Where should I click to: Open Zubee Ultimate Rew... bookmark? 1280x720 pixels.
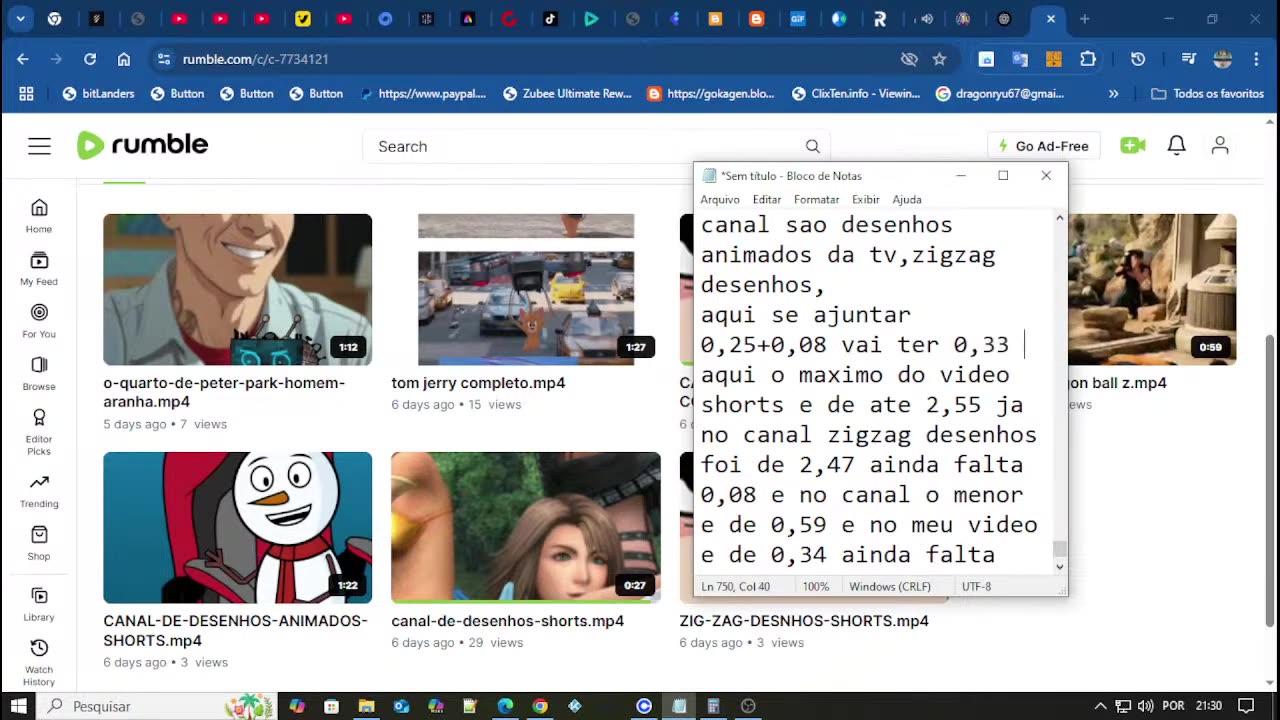(x=567, y=93)
